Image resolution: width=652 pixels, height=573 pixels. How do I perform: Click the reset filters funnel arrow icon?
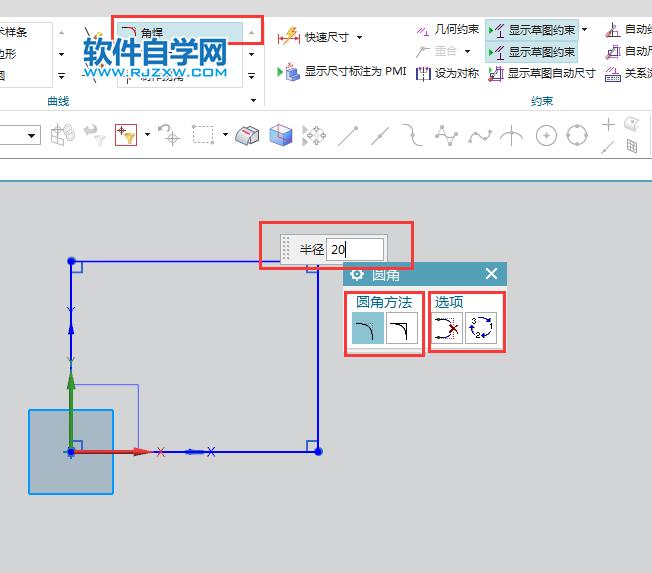[x=94, y=135]
